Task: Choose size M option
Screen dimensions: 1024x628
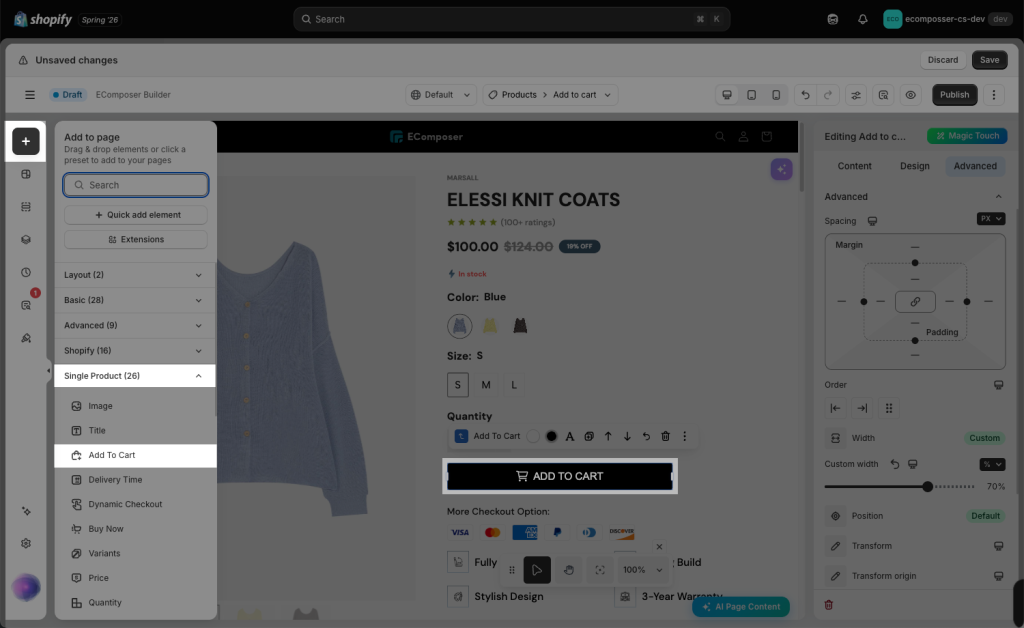Action: click(486, 385)
